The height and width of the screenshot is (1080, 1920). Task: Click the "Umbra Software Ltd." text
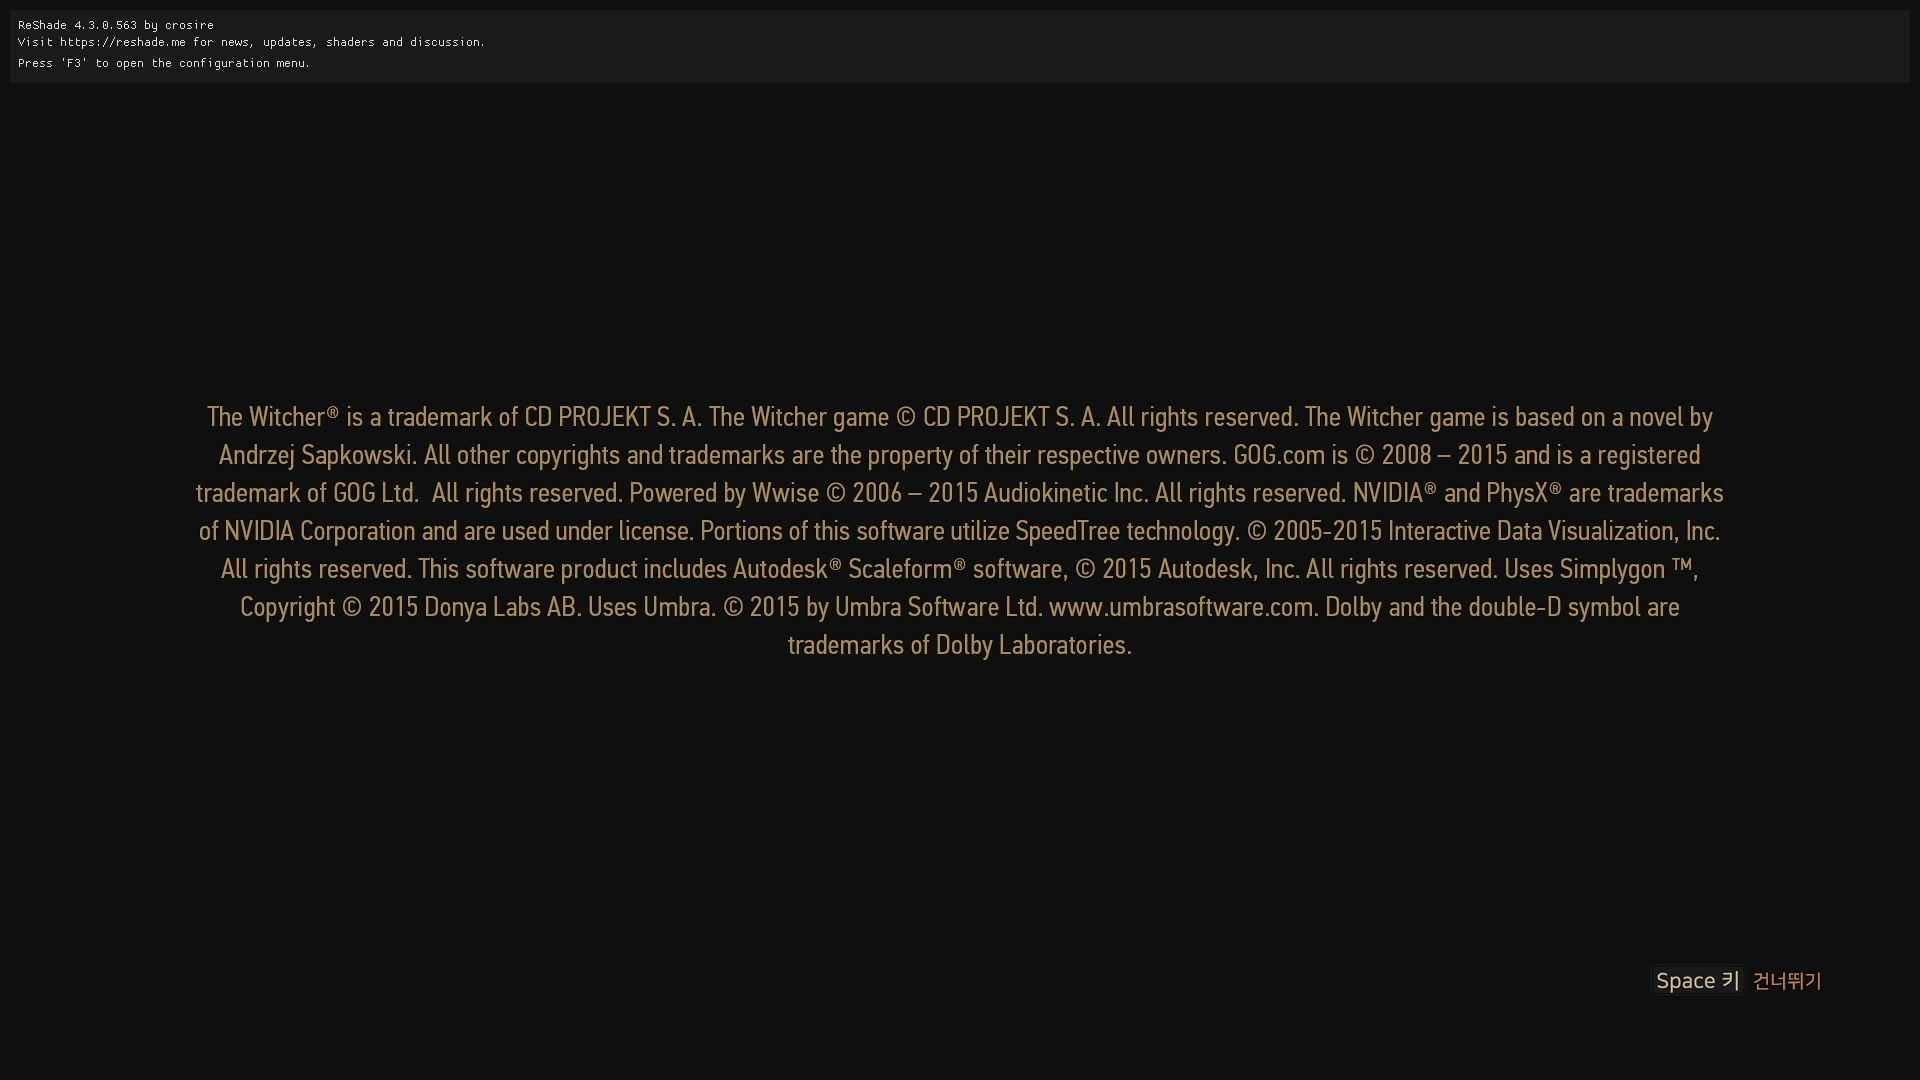(x=938, y=607)
